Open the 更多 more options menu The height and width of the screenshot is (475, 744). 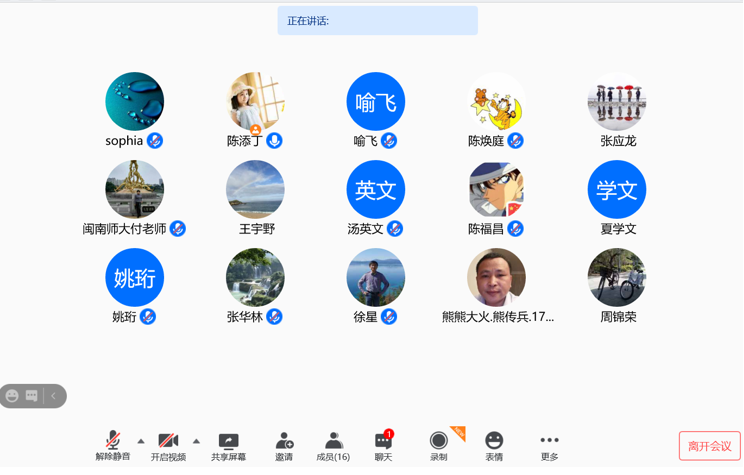point(549,445)
